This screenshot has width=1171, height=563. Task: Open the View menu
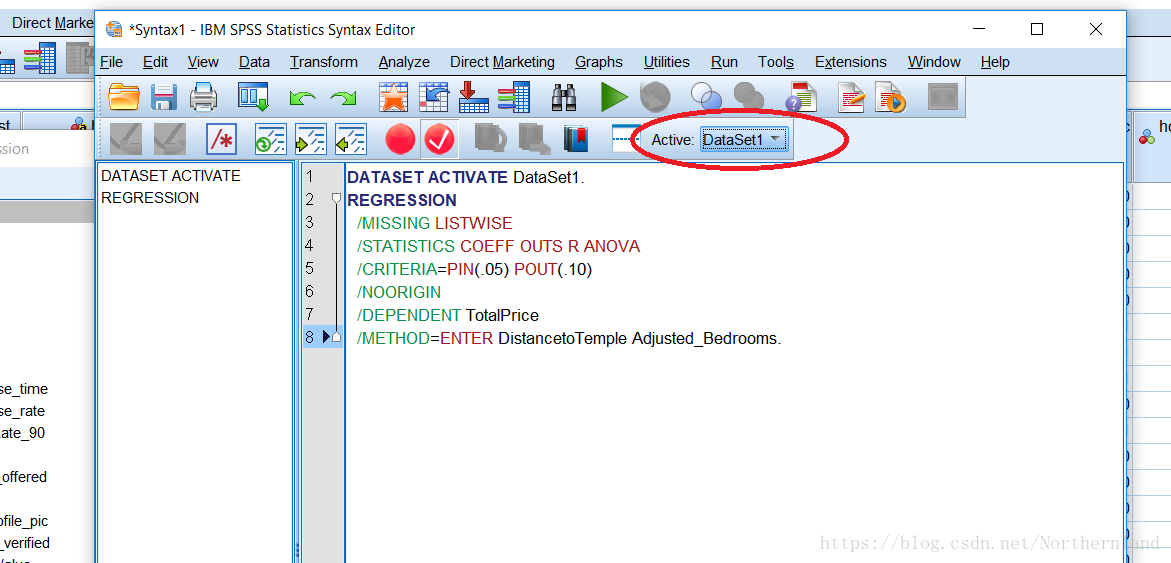point(203,62)
